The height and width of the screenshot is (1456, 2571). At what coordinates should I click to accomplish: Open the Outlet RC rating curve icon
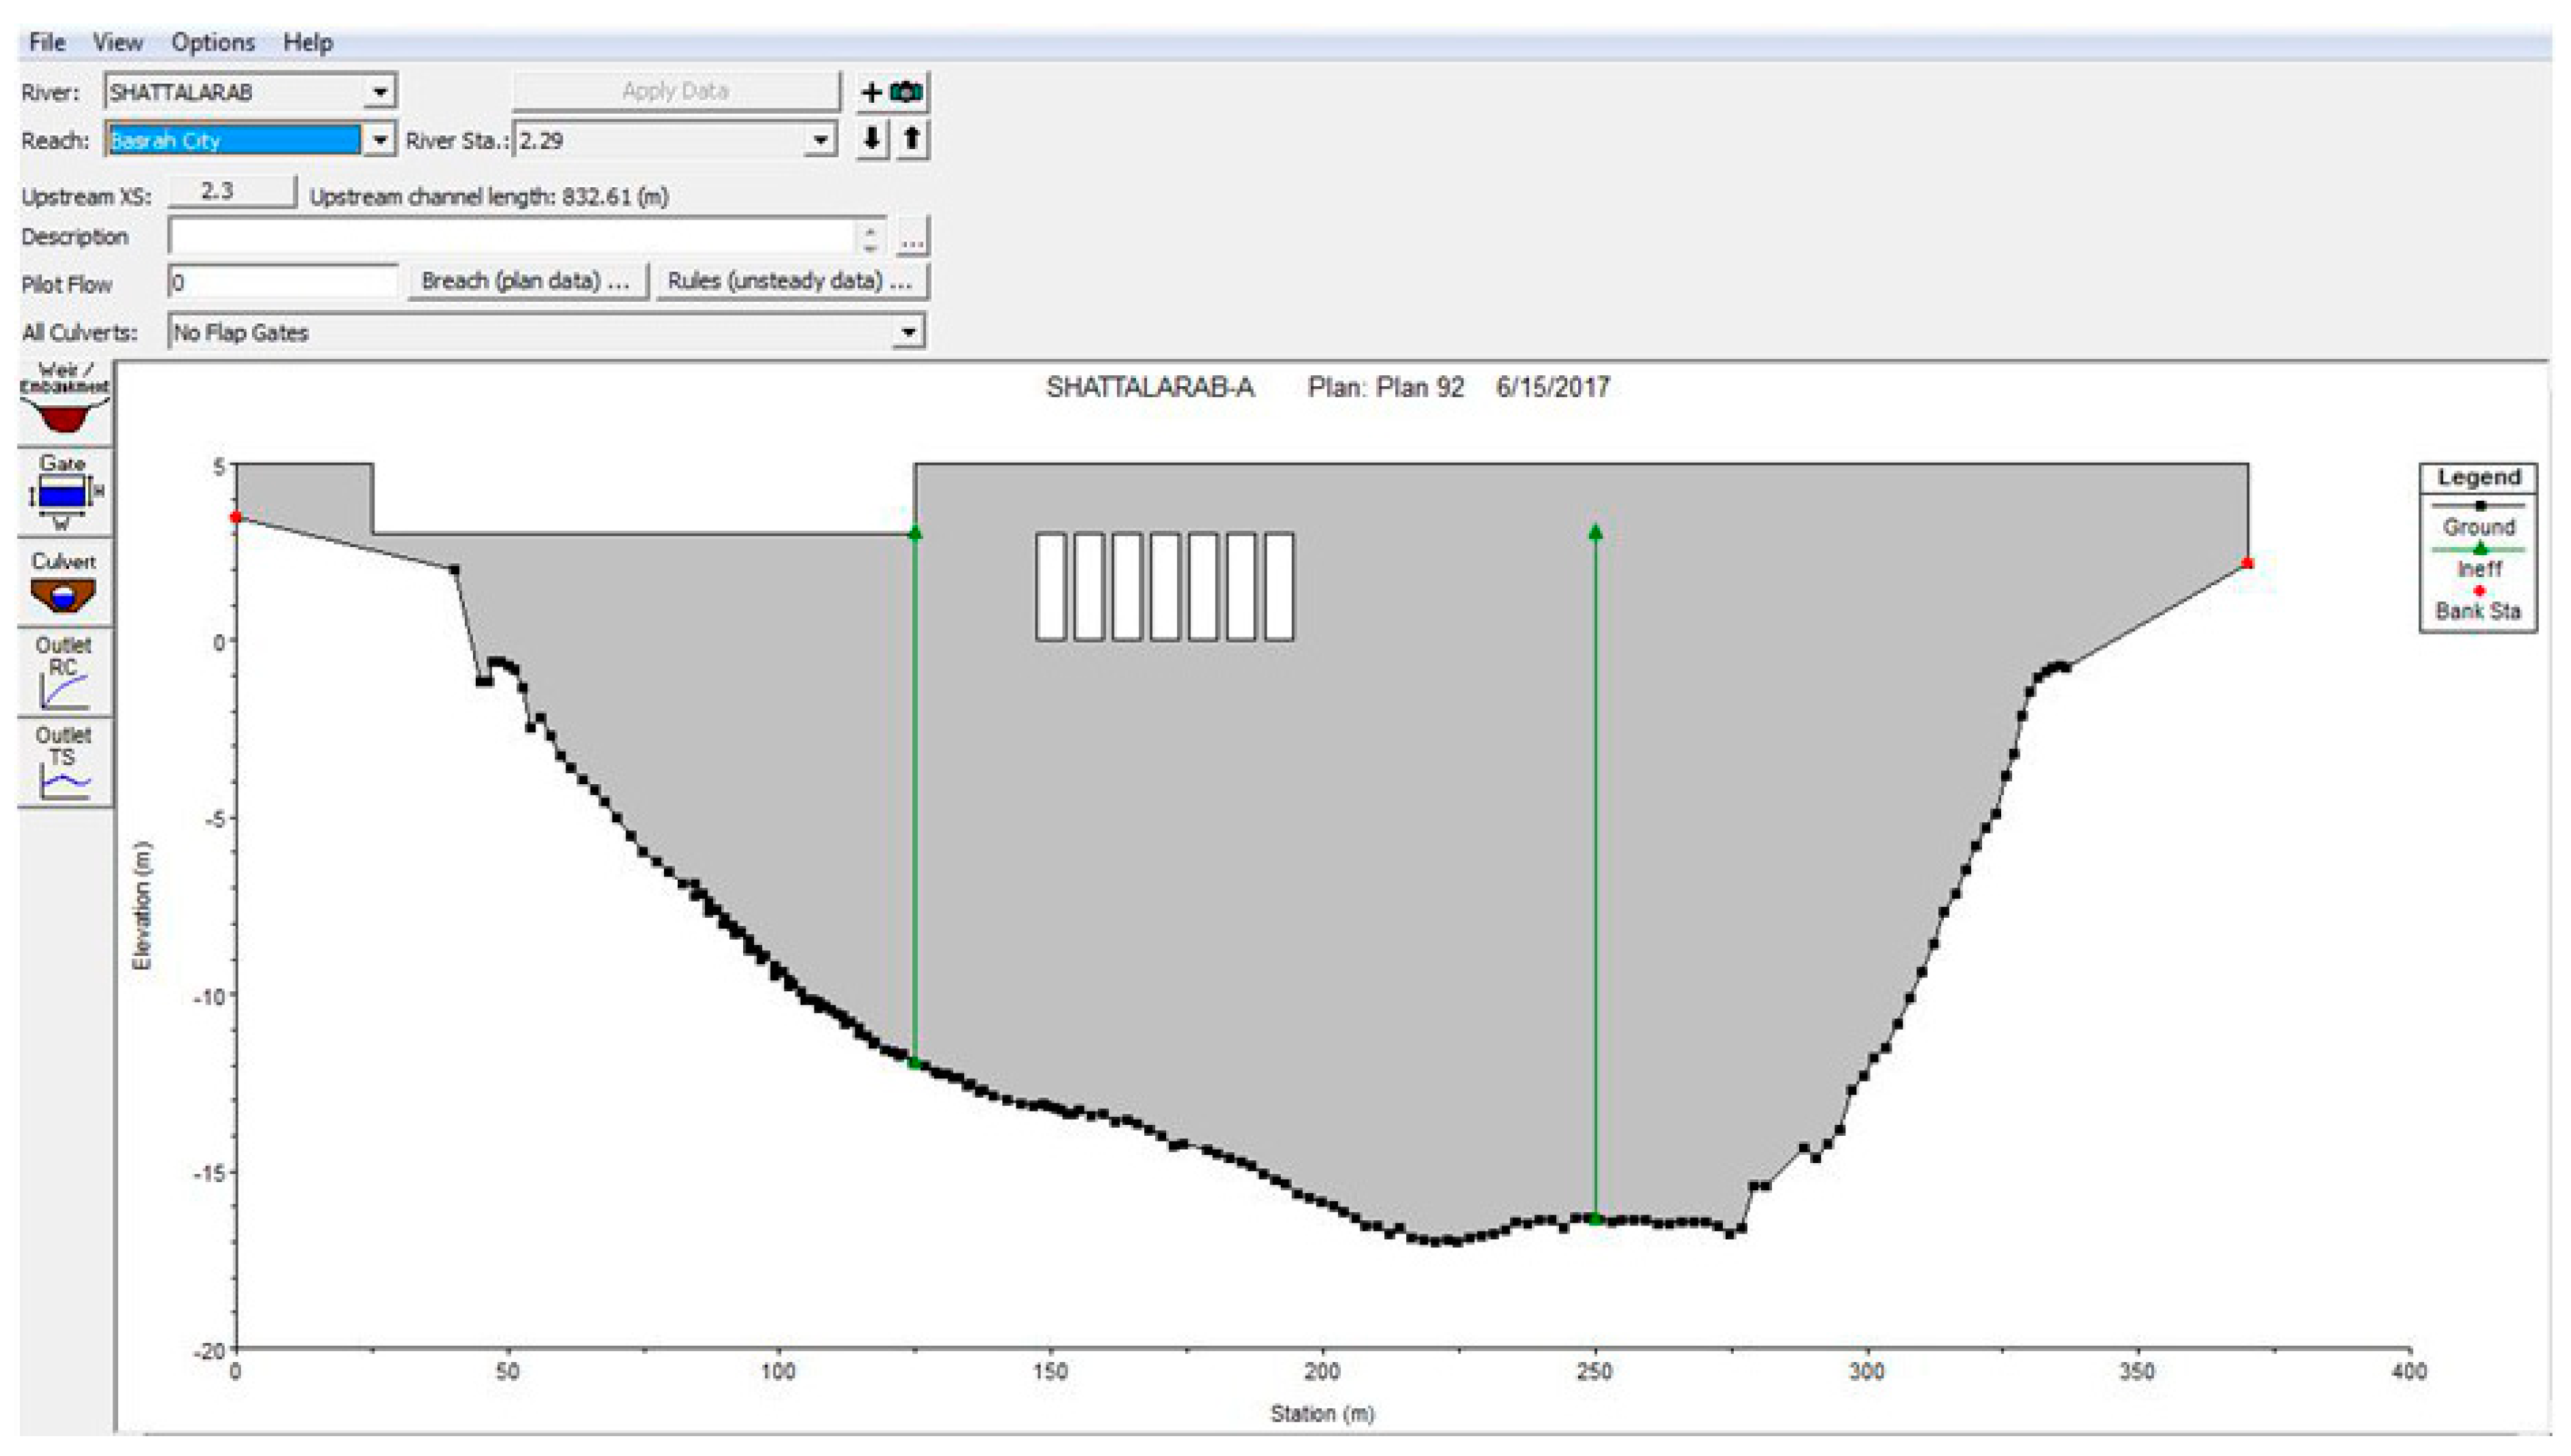tap(65, 672)
